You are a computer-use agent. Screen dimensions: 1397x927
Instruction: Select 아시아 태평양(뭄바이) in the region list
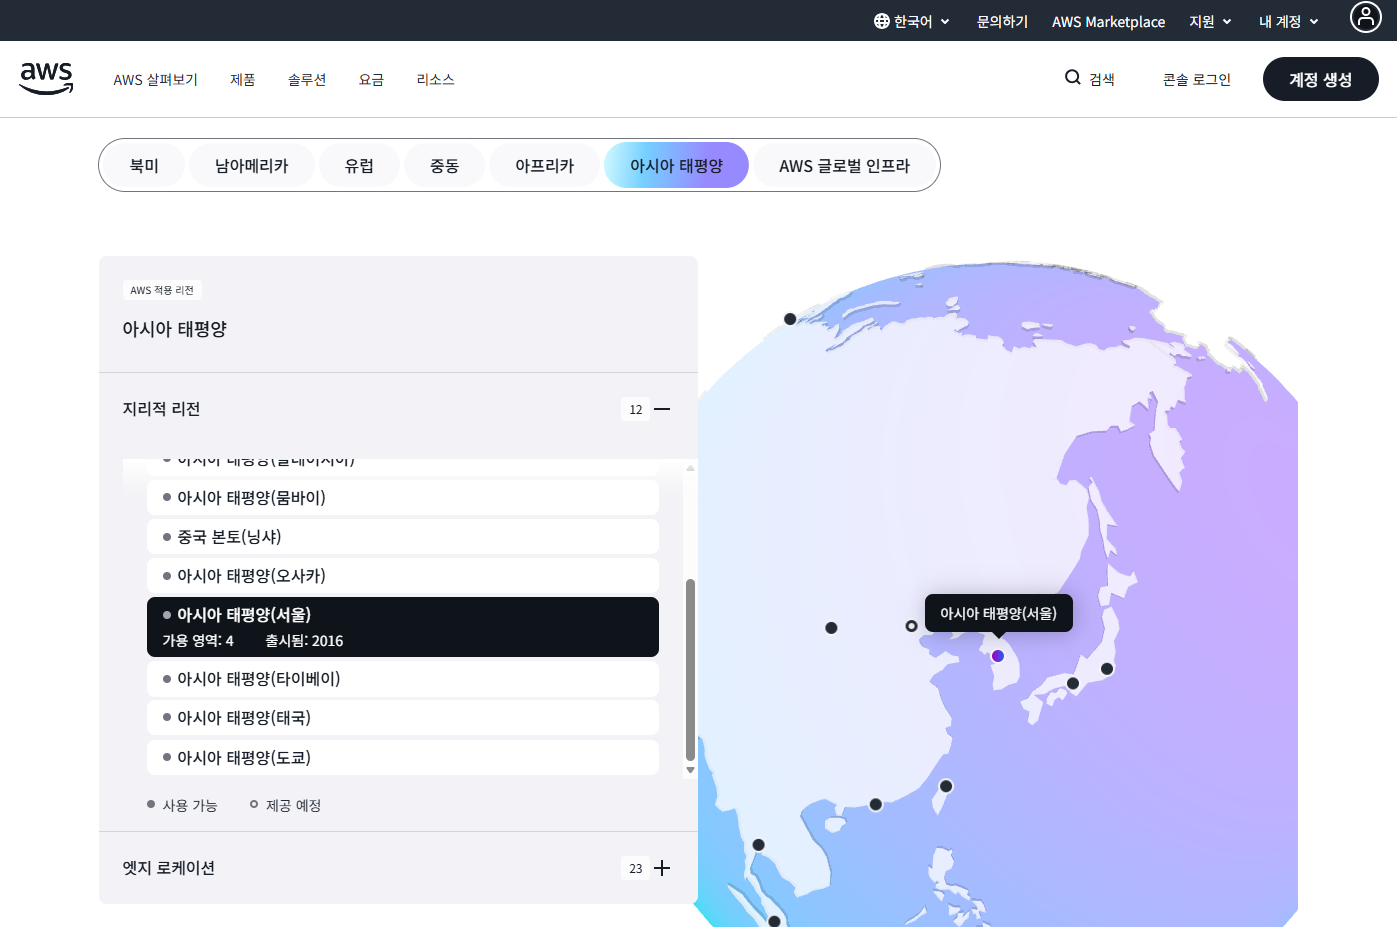(x=403, y=497)
